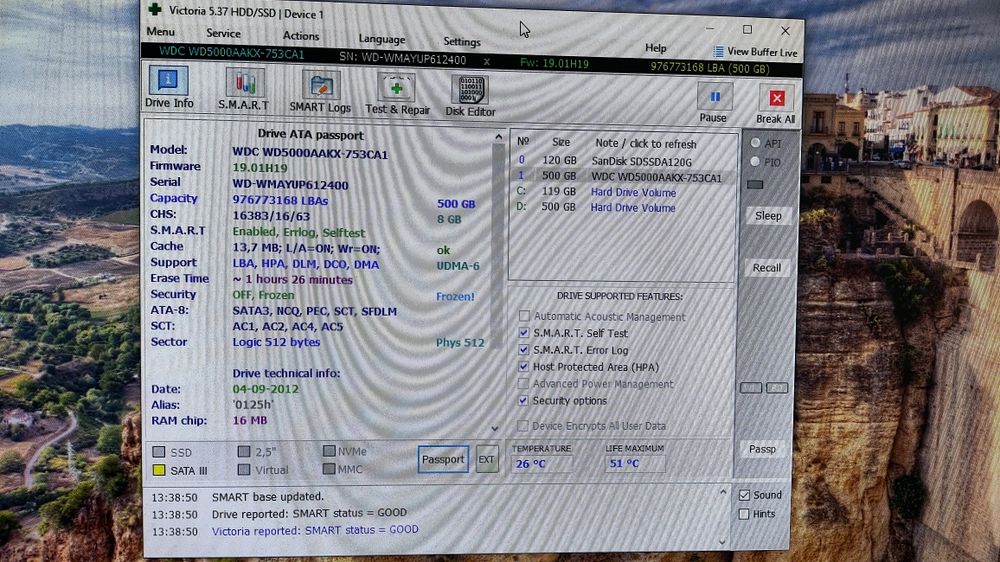Click the Date 04-09-2012 value
1000x562 pixels.
pos(265,388)
